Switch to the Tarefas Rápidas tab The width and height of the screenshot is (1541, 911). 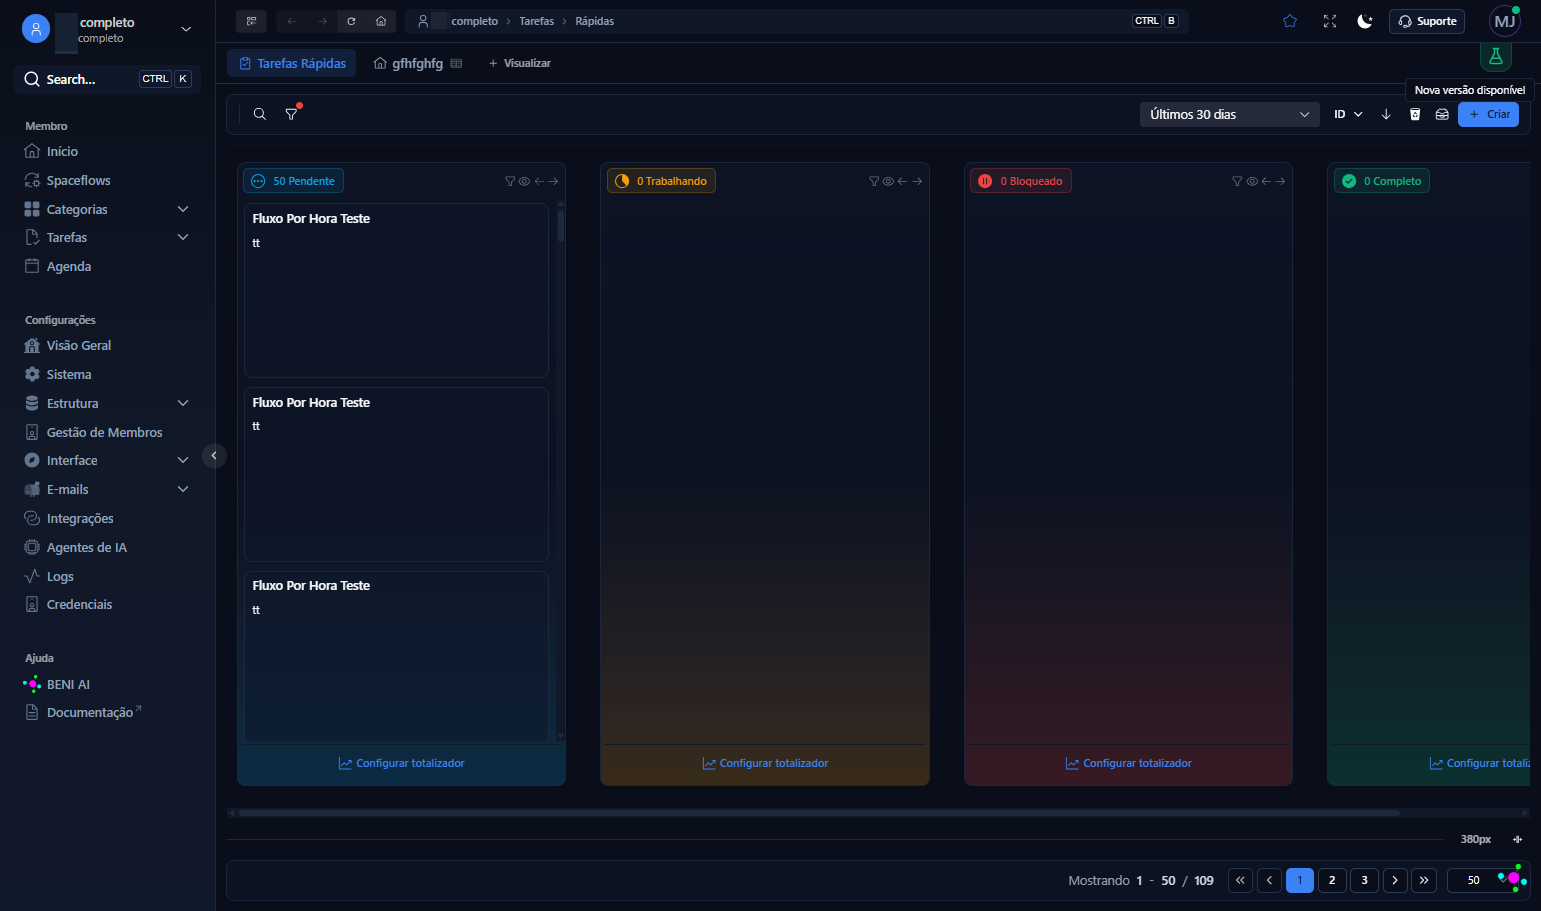coord(292,63)
